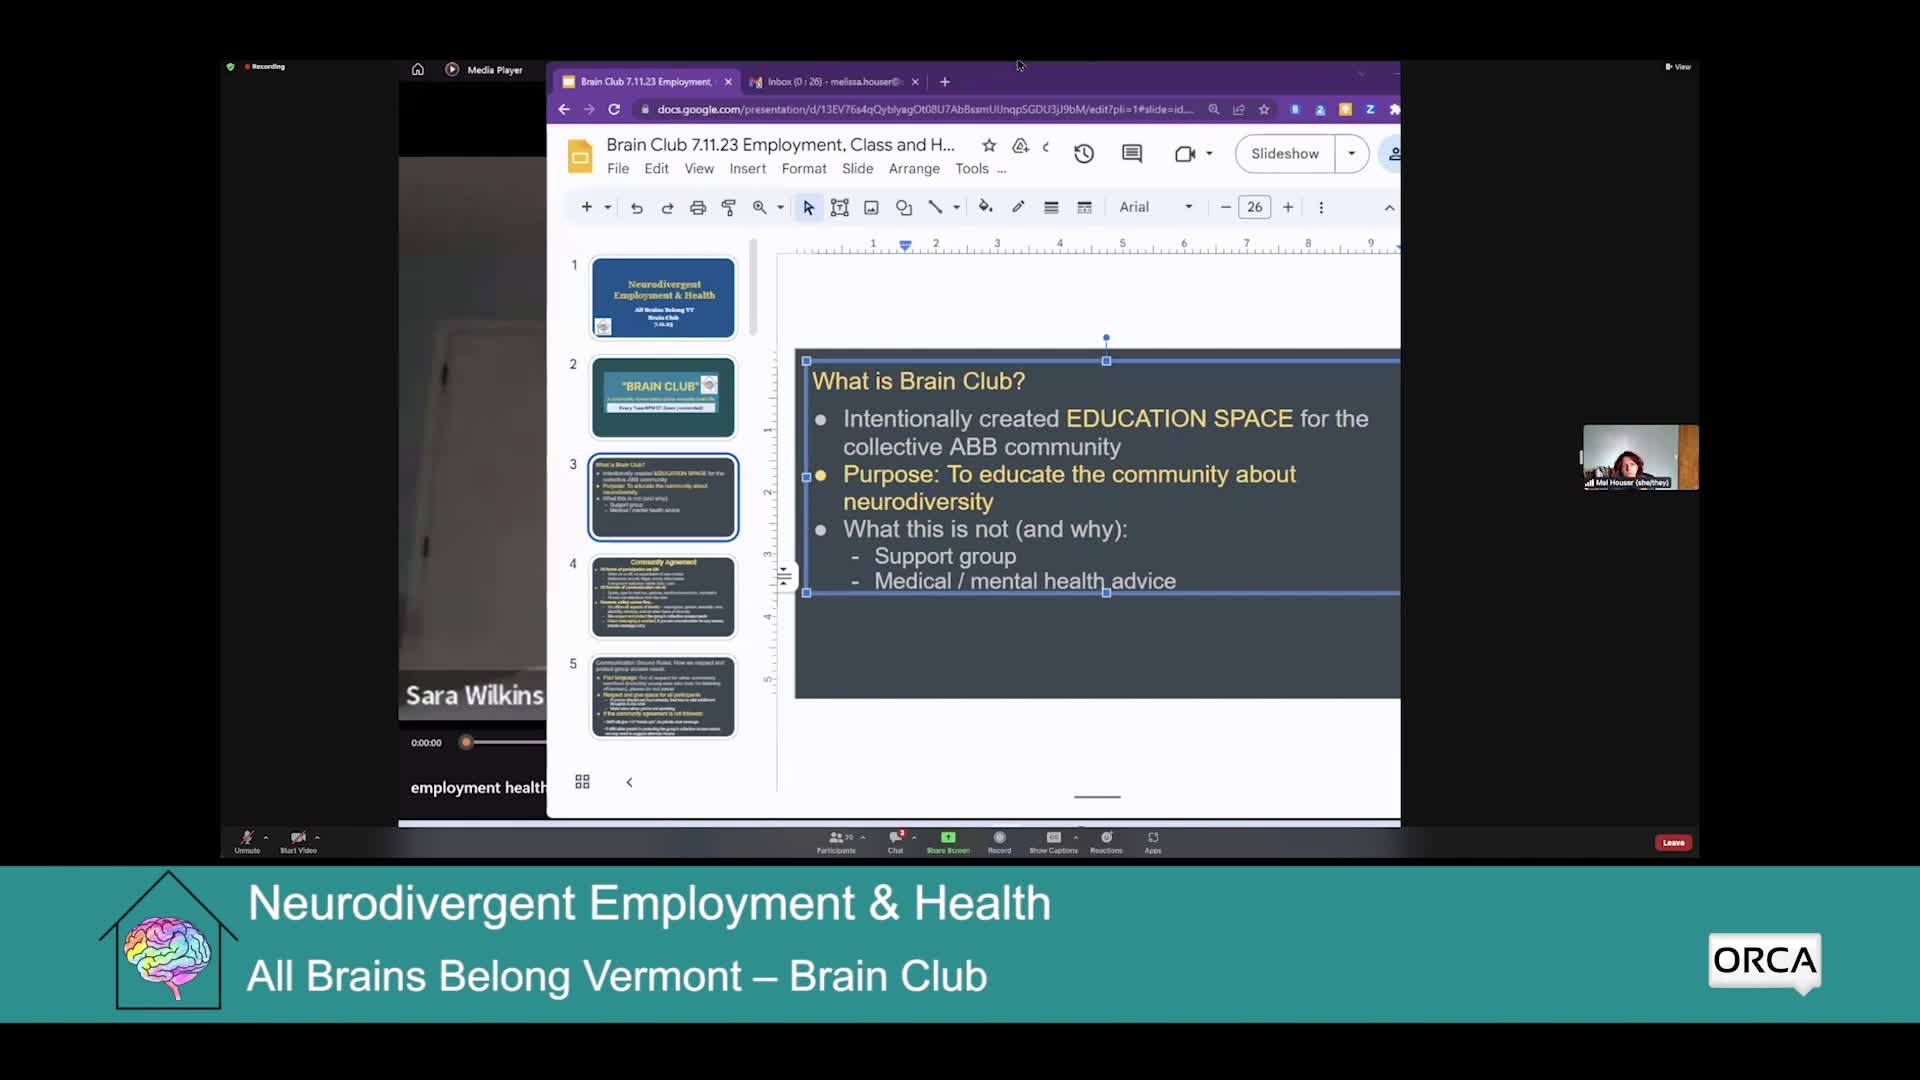Open the comments history icon
Image resolution: width=1920 pixels, height=1080 pixels.
point(1132,154)
